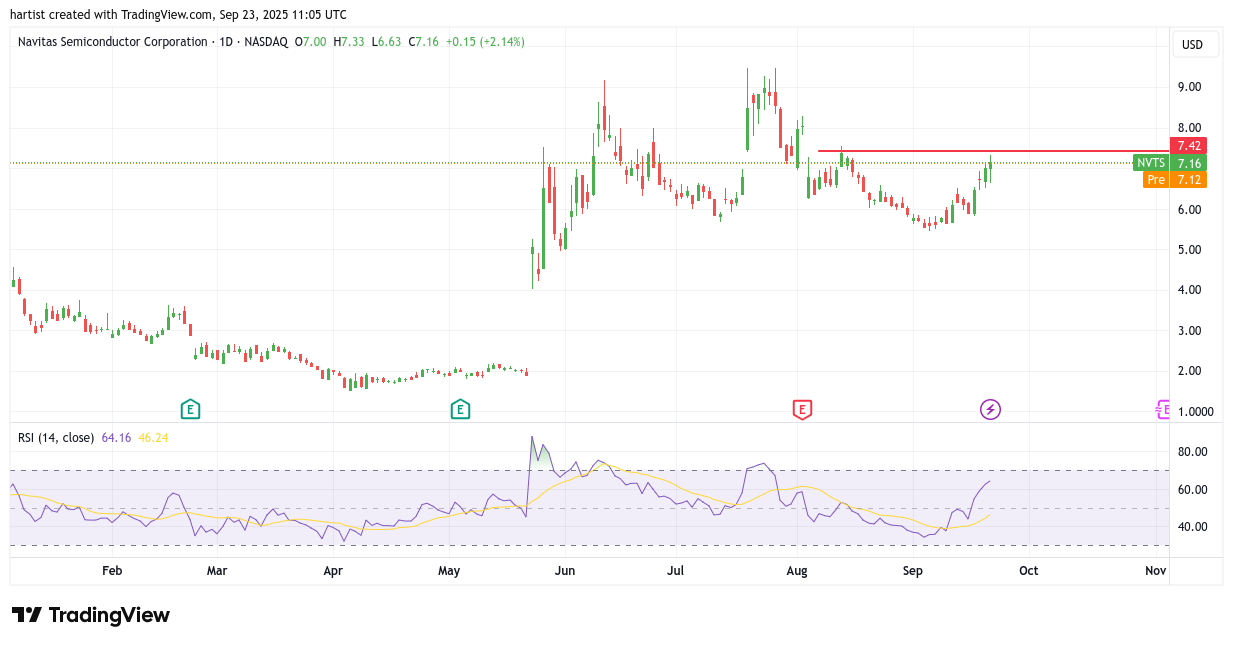Image resolution: width=1233 pixels, height=645 pixels.
Task: Click the close price C7.16 value
Action: tap(424, 42)
